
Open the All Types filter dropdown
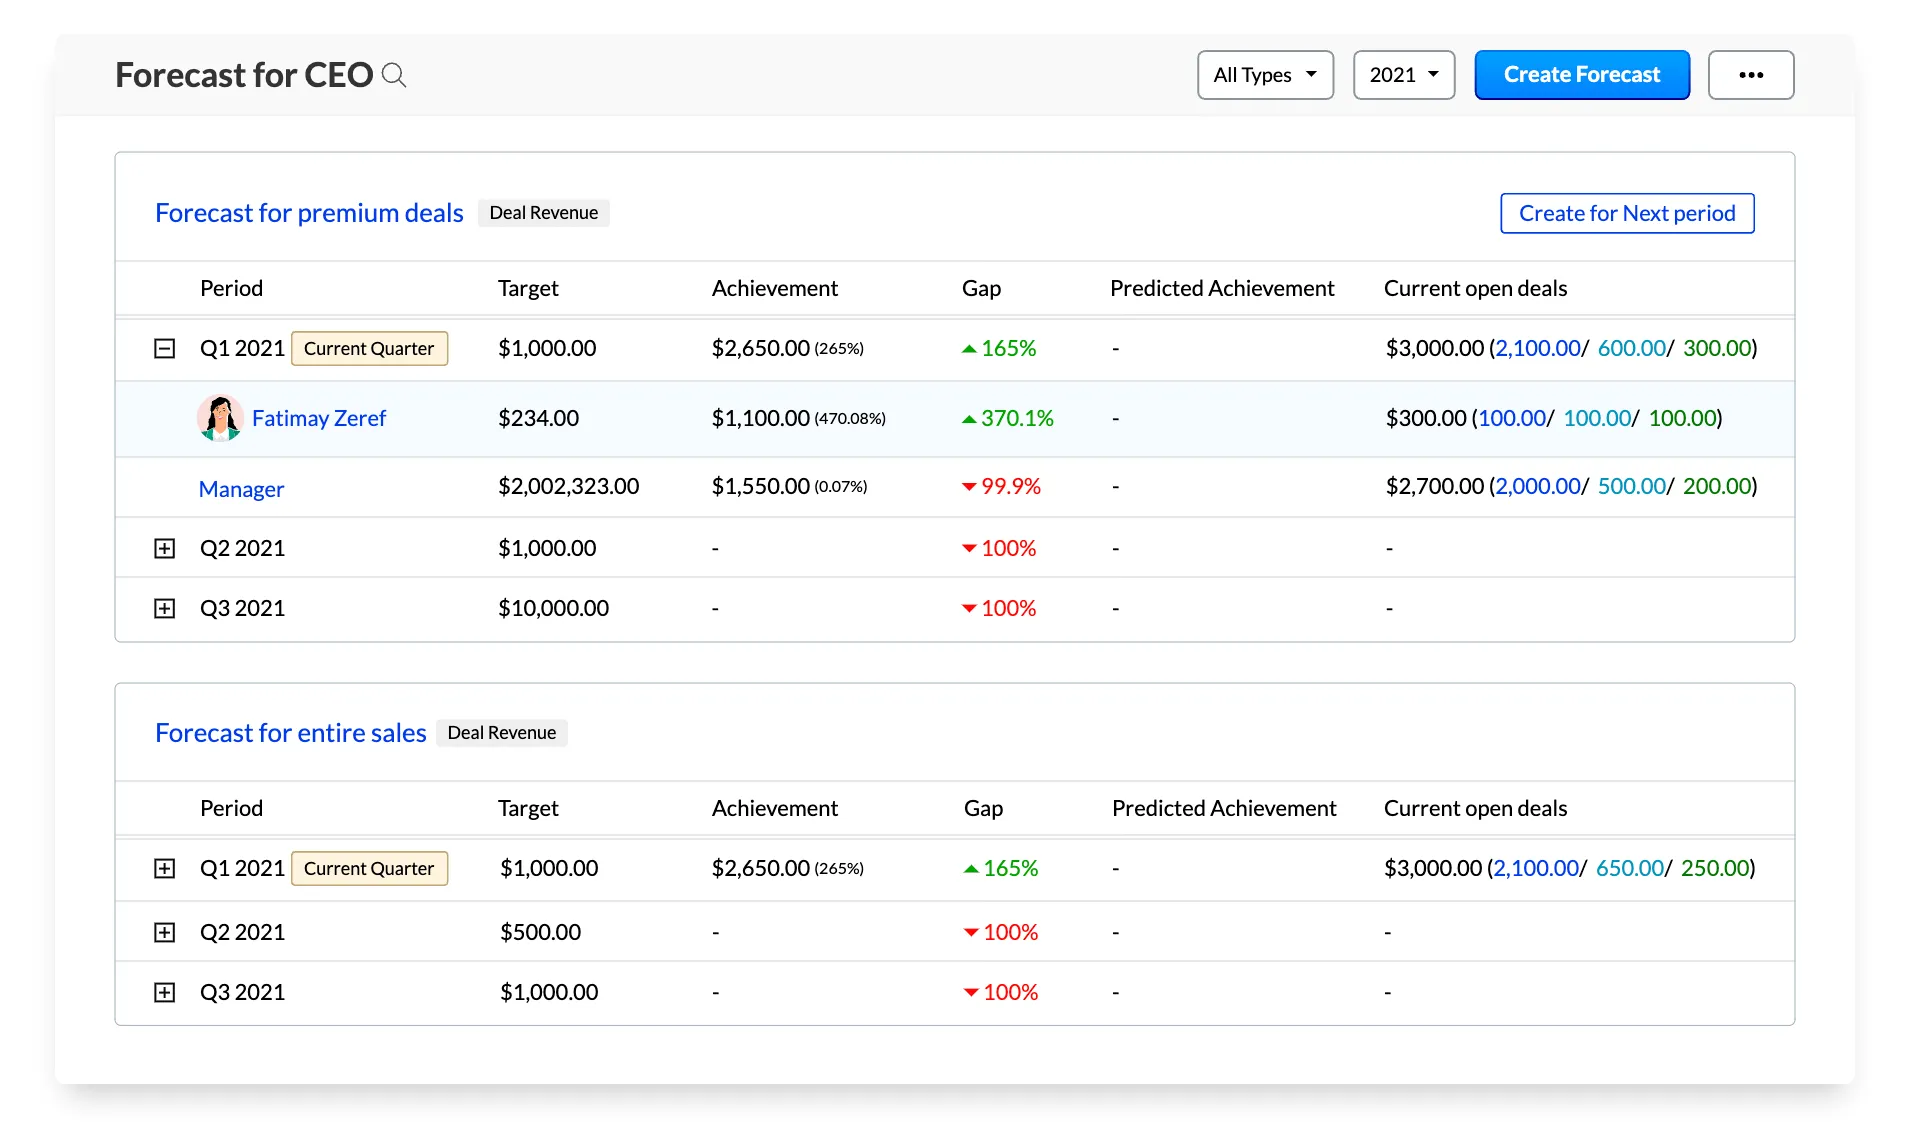[x=1264, y=74]
